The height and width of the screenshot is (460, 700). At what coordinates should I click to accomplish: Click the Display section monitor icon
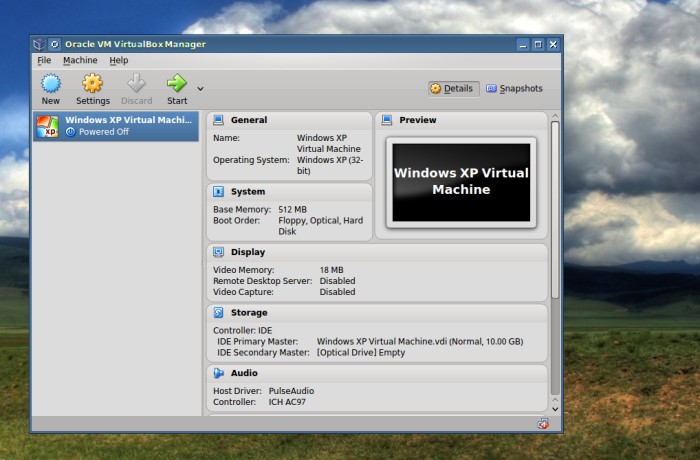pyautogui.click(x=218, y=252)
